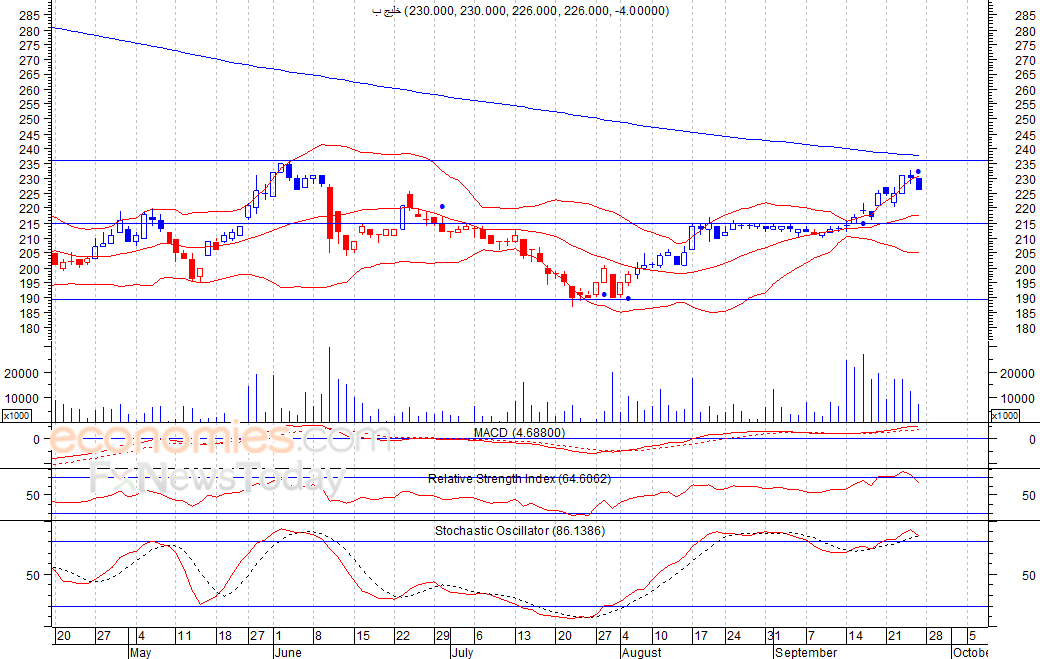This screenshot has width=1040, height=659.
Task: Click the "13" date label in July
Action: point(524,636)
